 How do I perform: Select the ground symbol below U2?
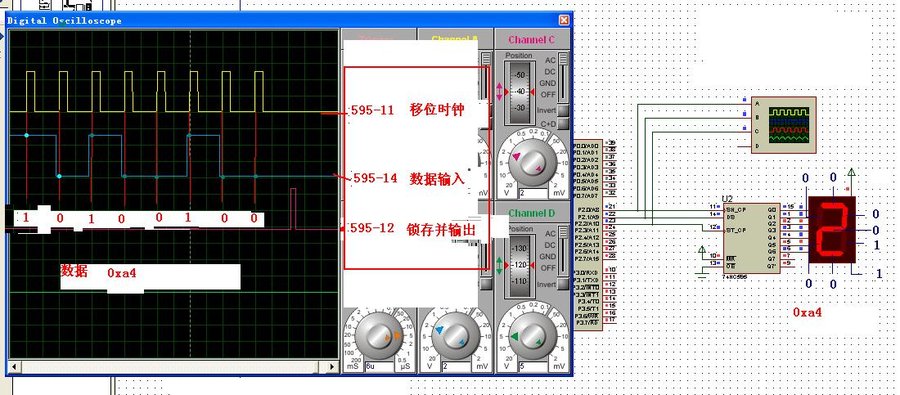click(702, 275)
